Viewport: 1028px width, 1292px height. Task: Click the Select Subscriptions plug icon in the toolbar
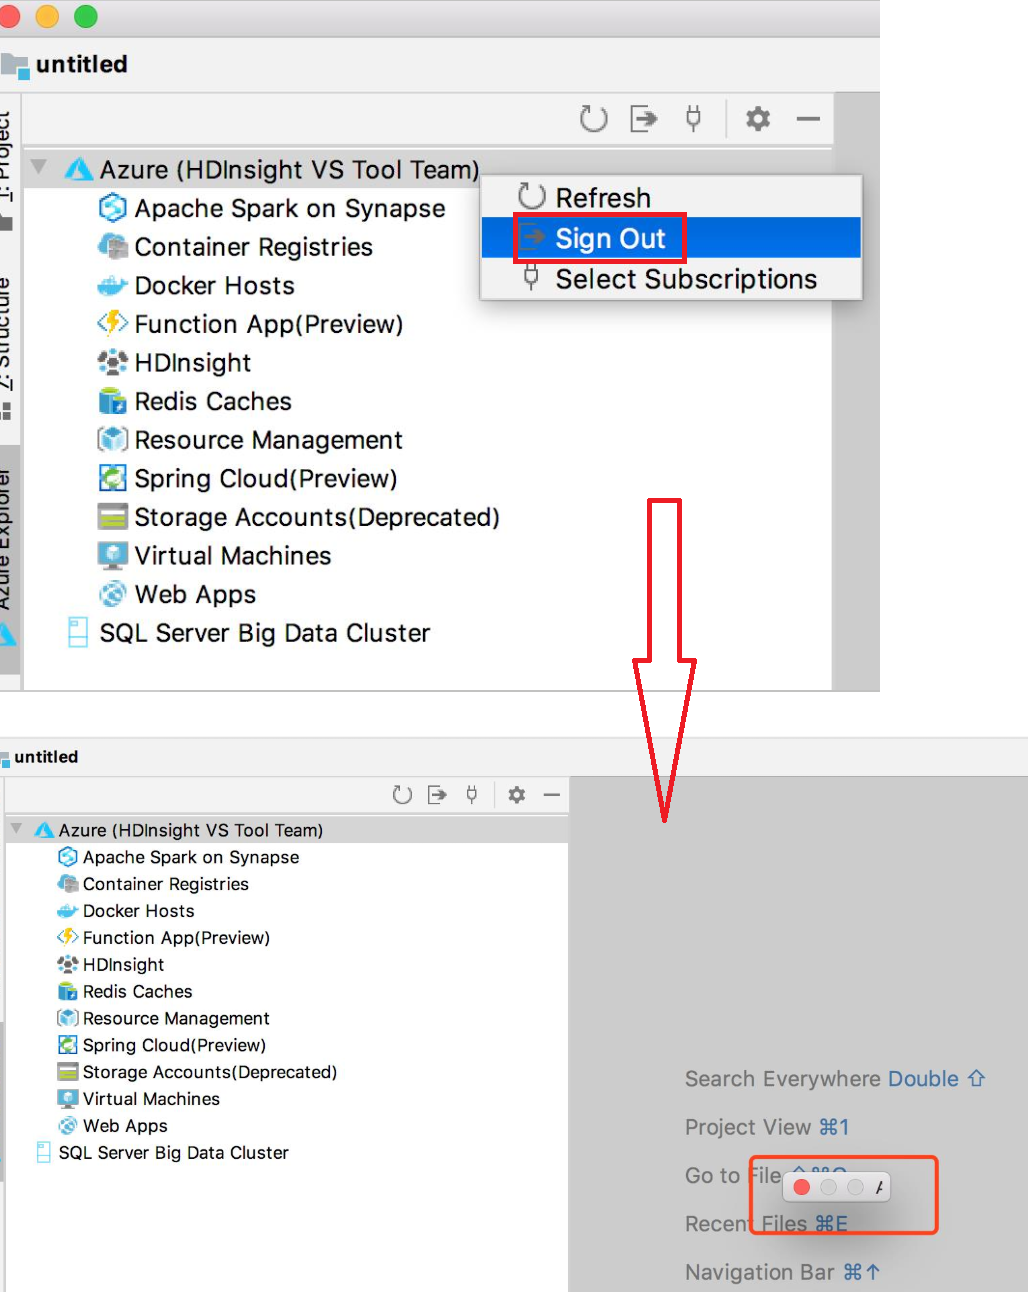(x=693, y=119)
